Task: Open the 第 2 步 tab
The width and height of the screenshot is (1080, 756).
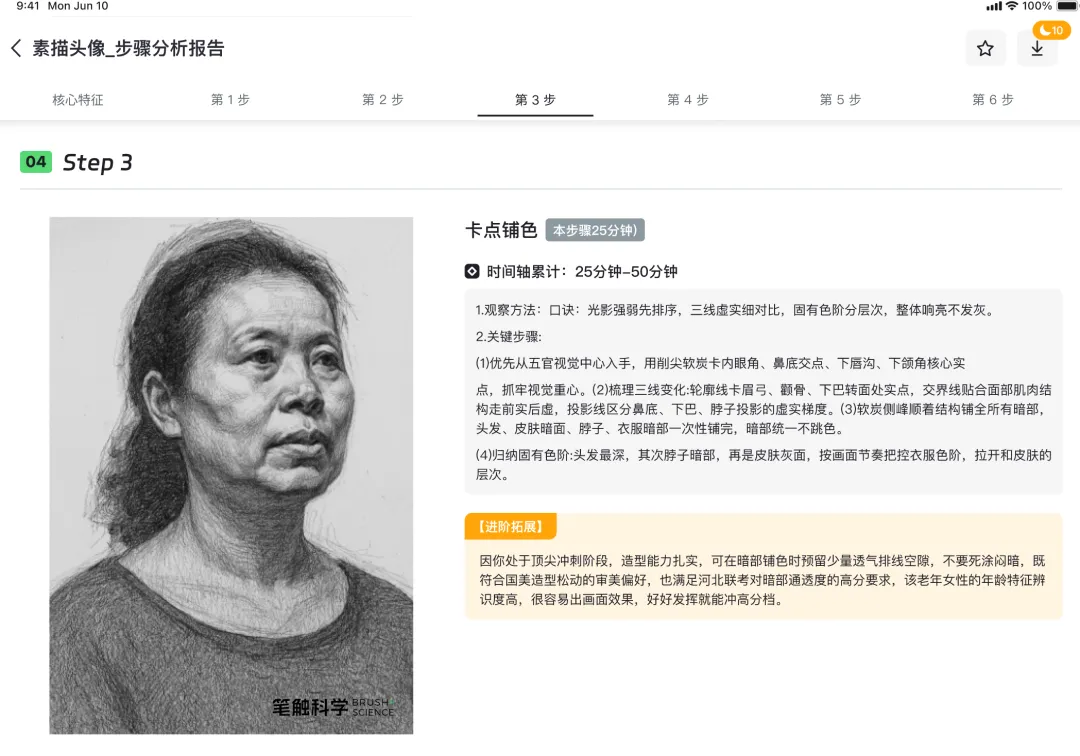Action: click(x=383, y=100)
